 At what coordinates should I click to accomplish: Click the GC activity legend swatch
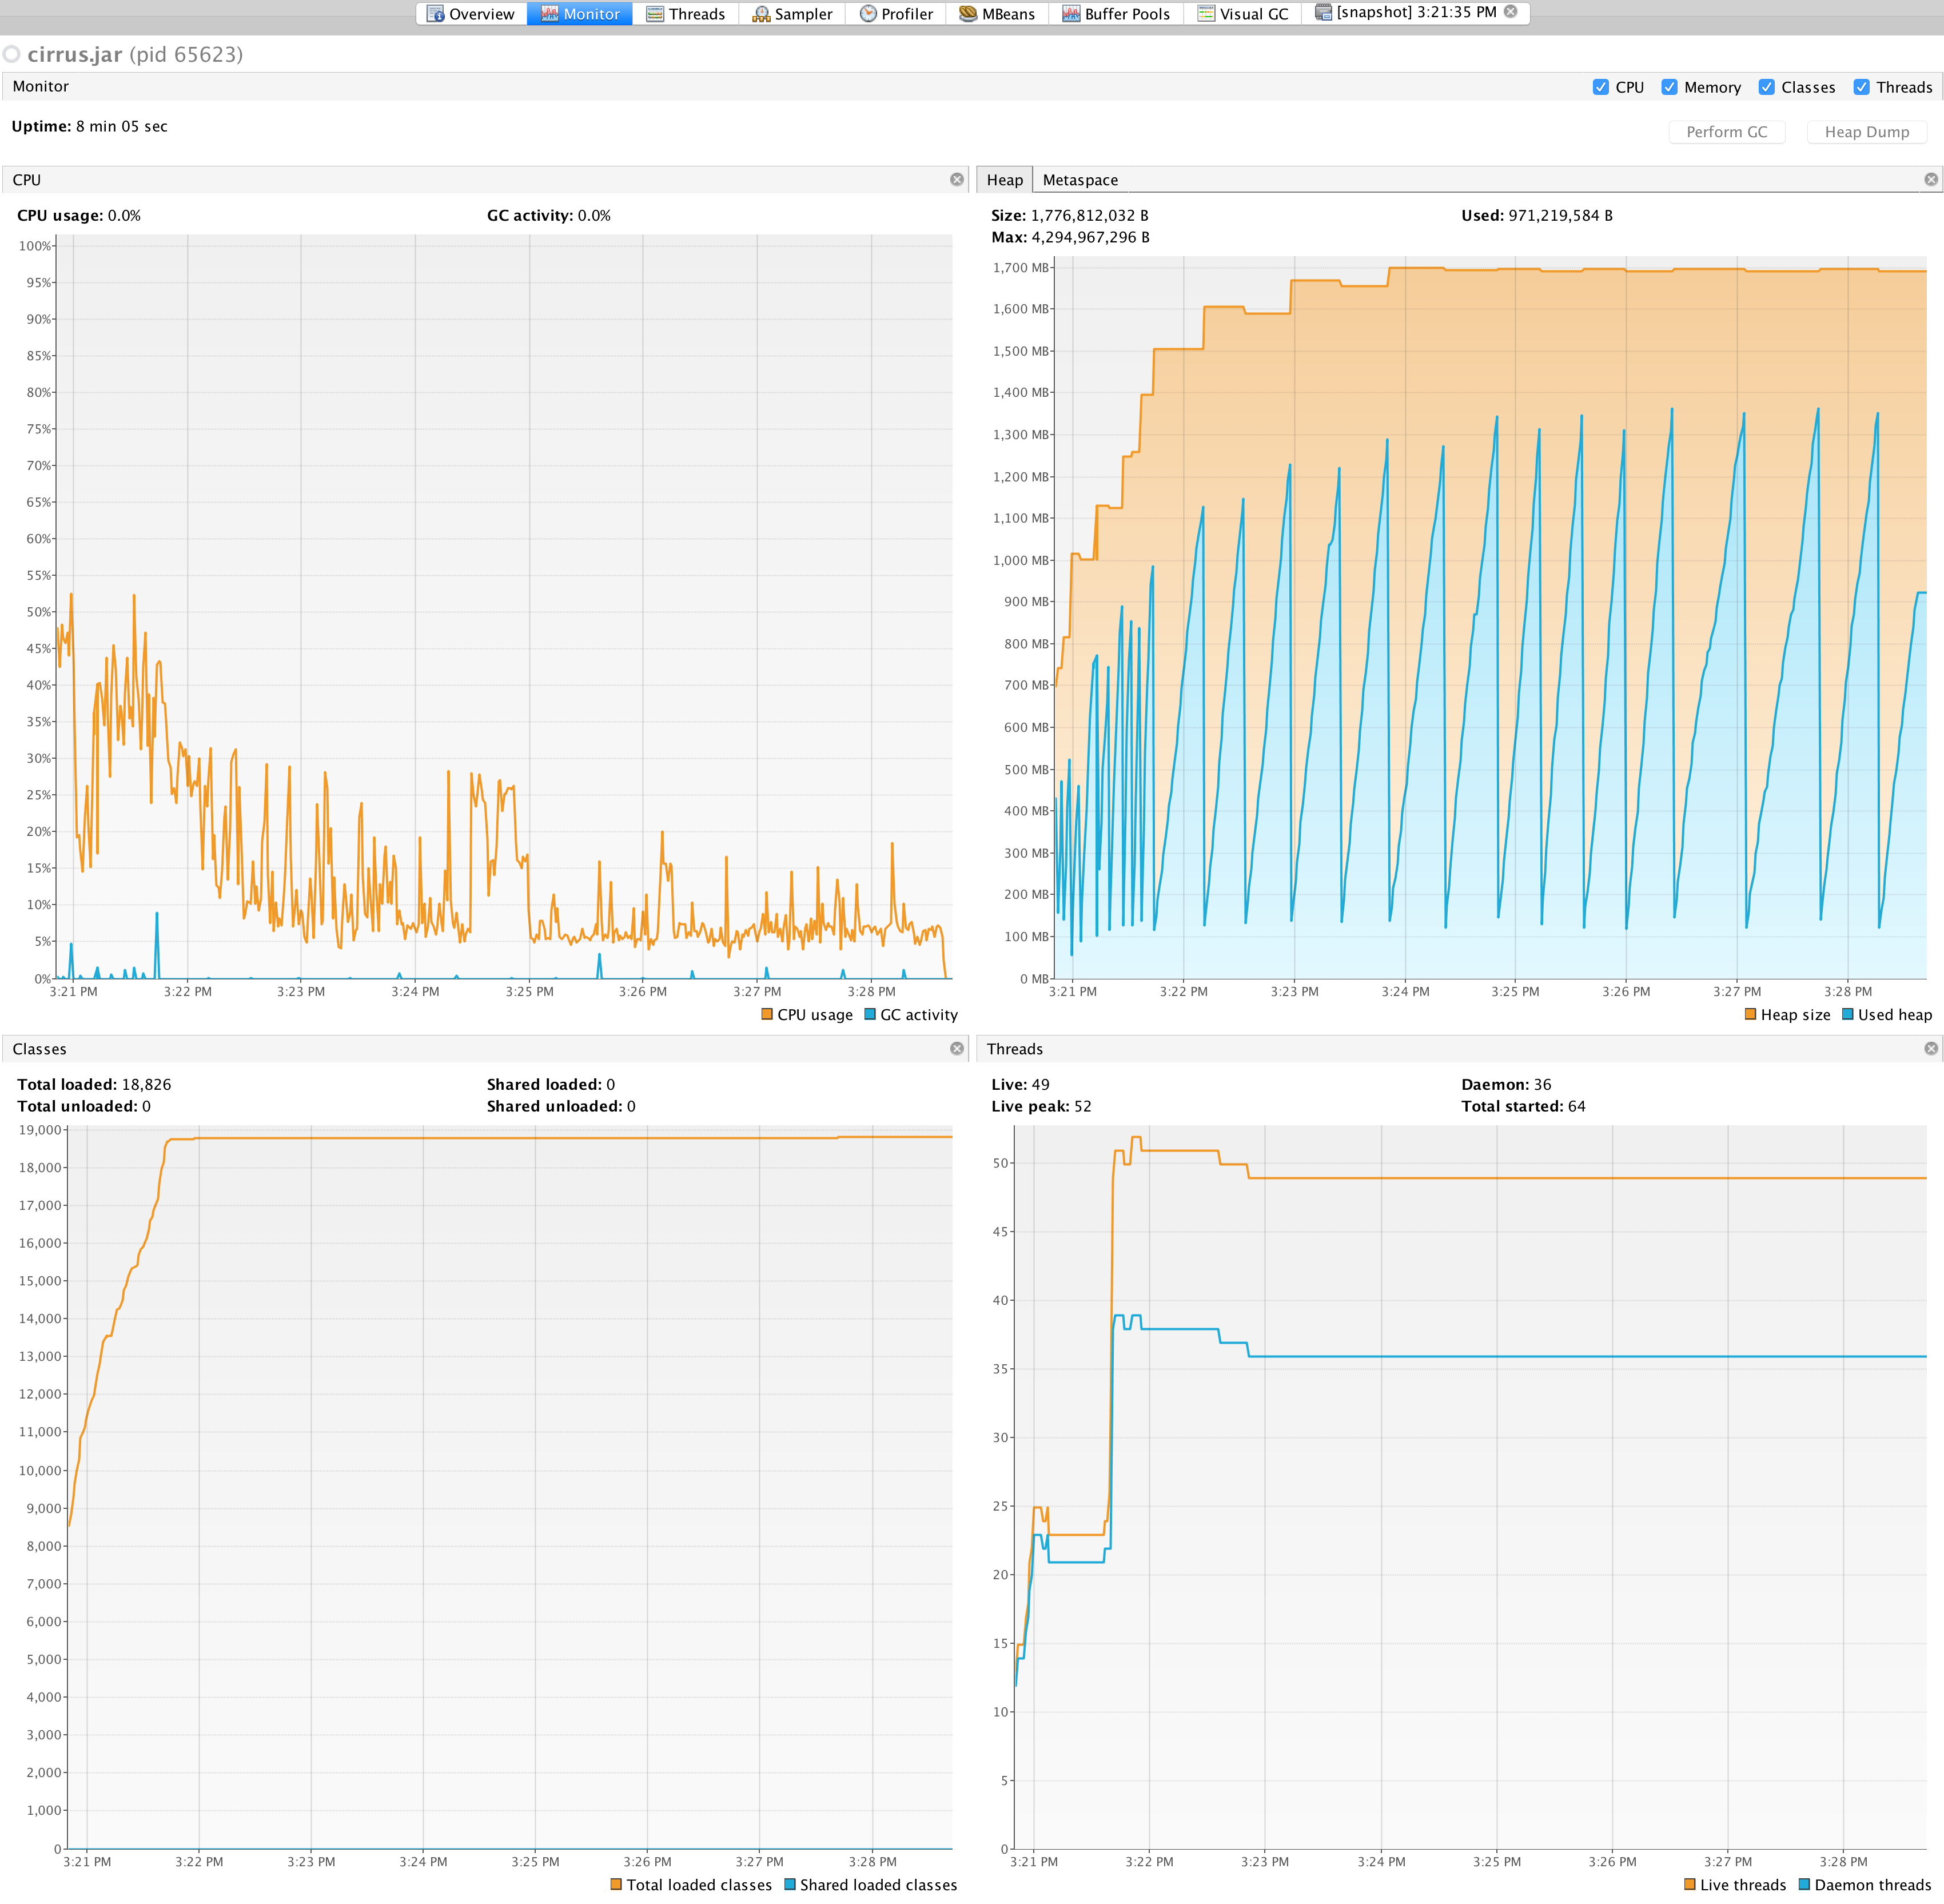(870, 1014)
